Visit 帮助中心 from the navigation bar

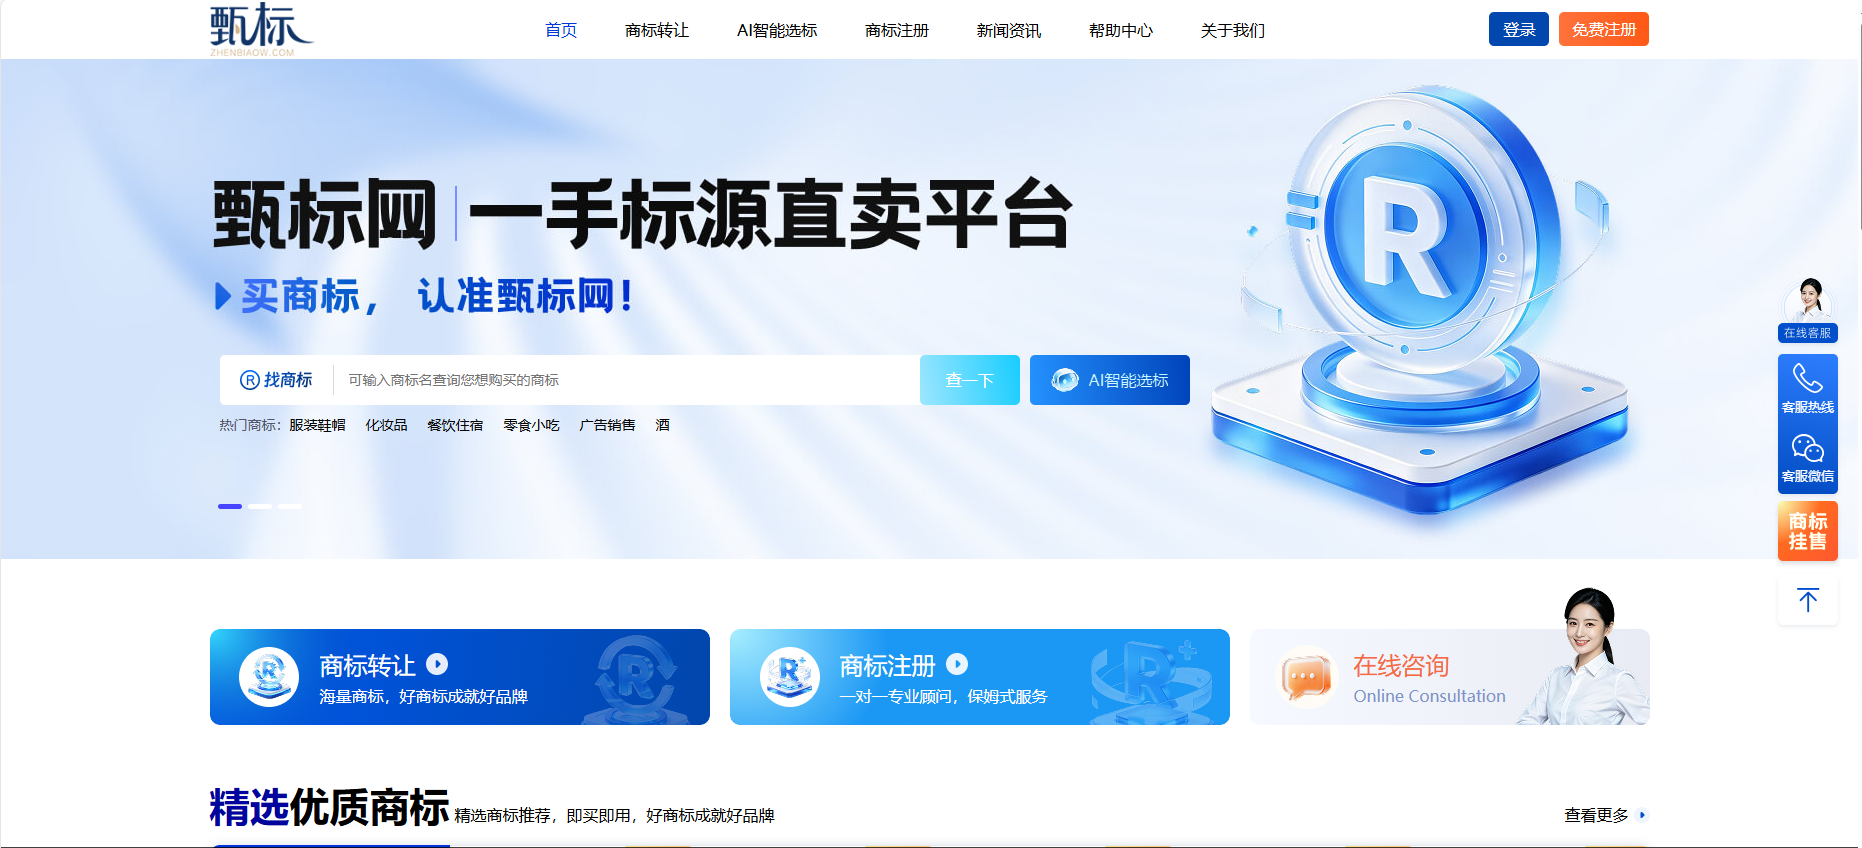(x=1121, y=30)
